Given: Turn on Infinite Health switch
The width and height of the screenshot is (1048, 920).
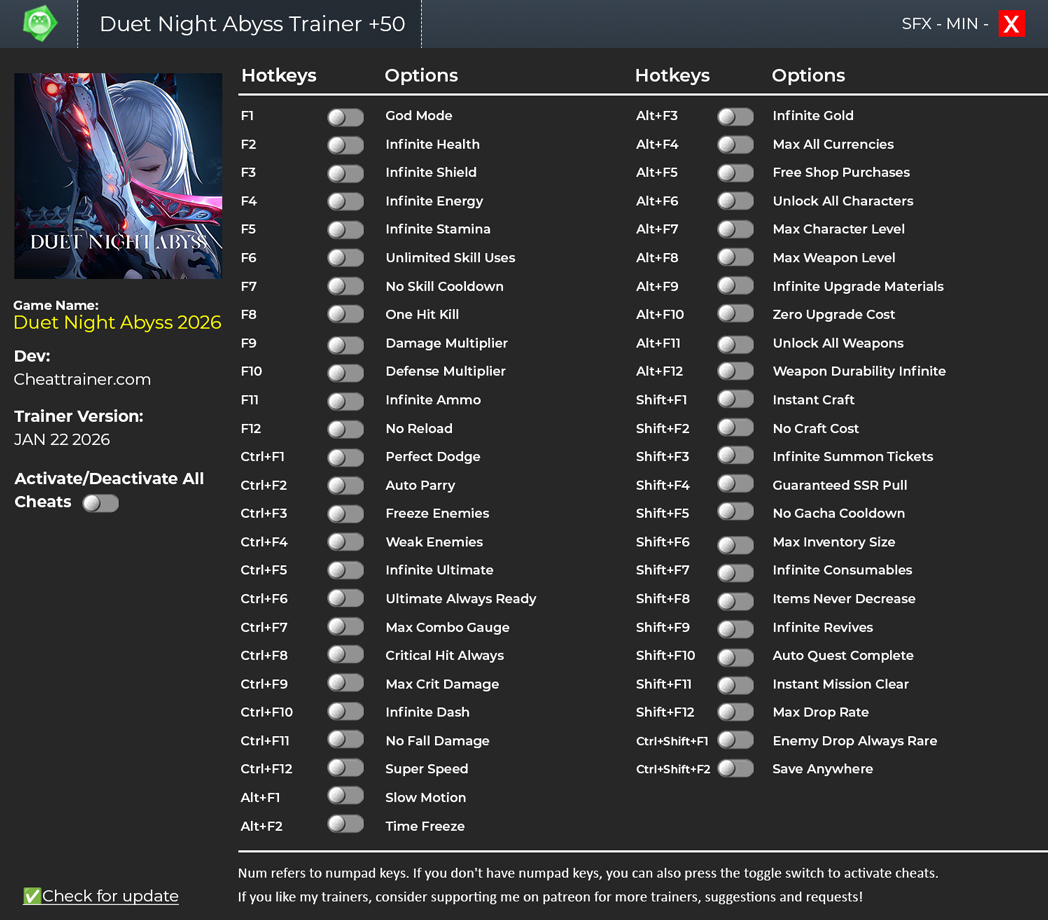Looking at the screenshot, I should [345, 145].
